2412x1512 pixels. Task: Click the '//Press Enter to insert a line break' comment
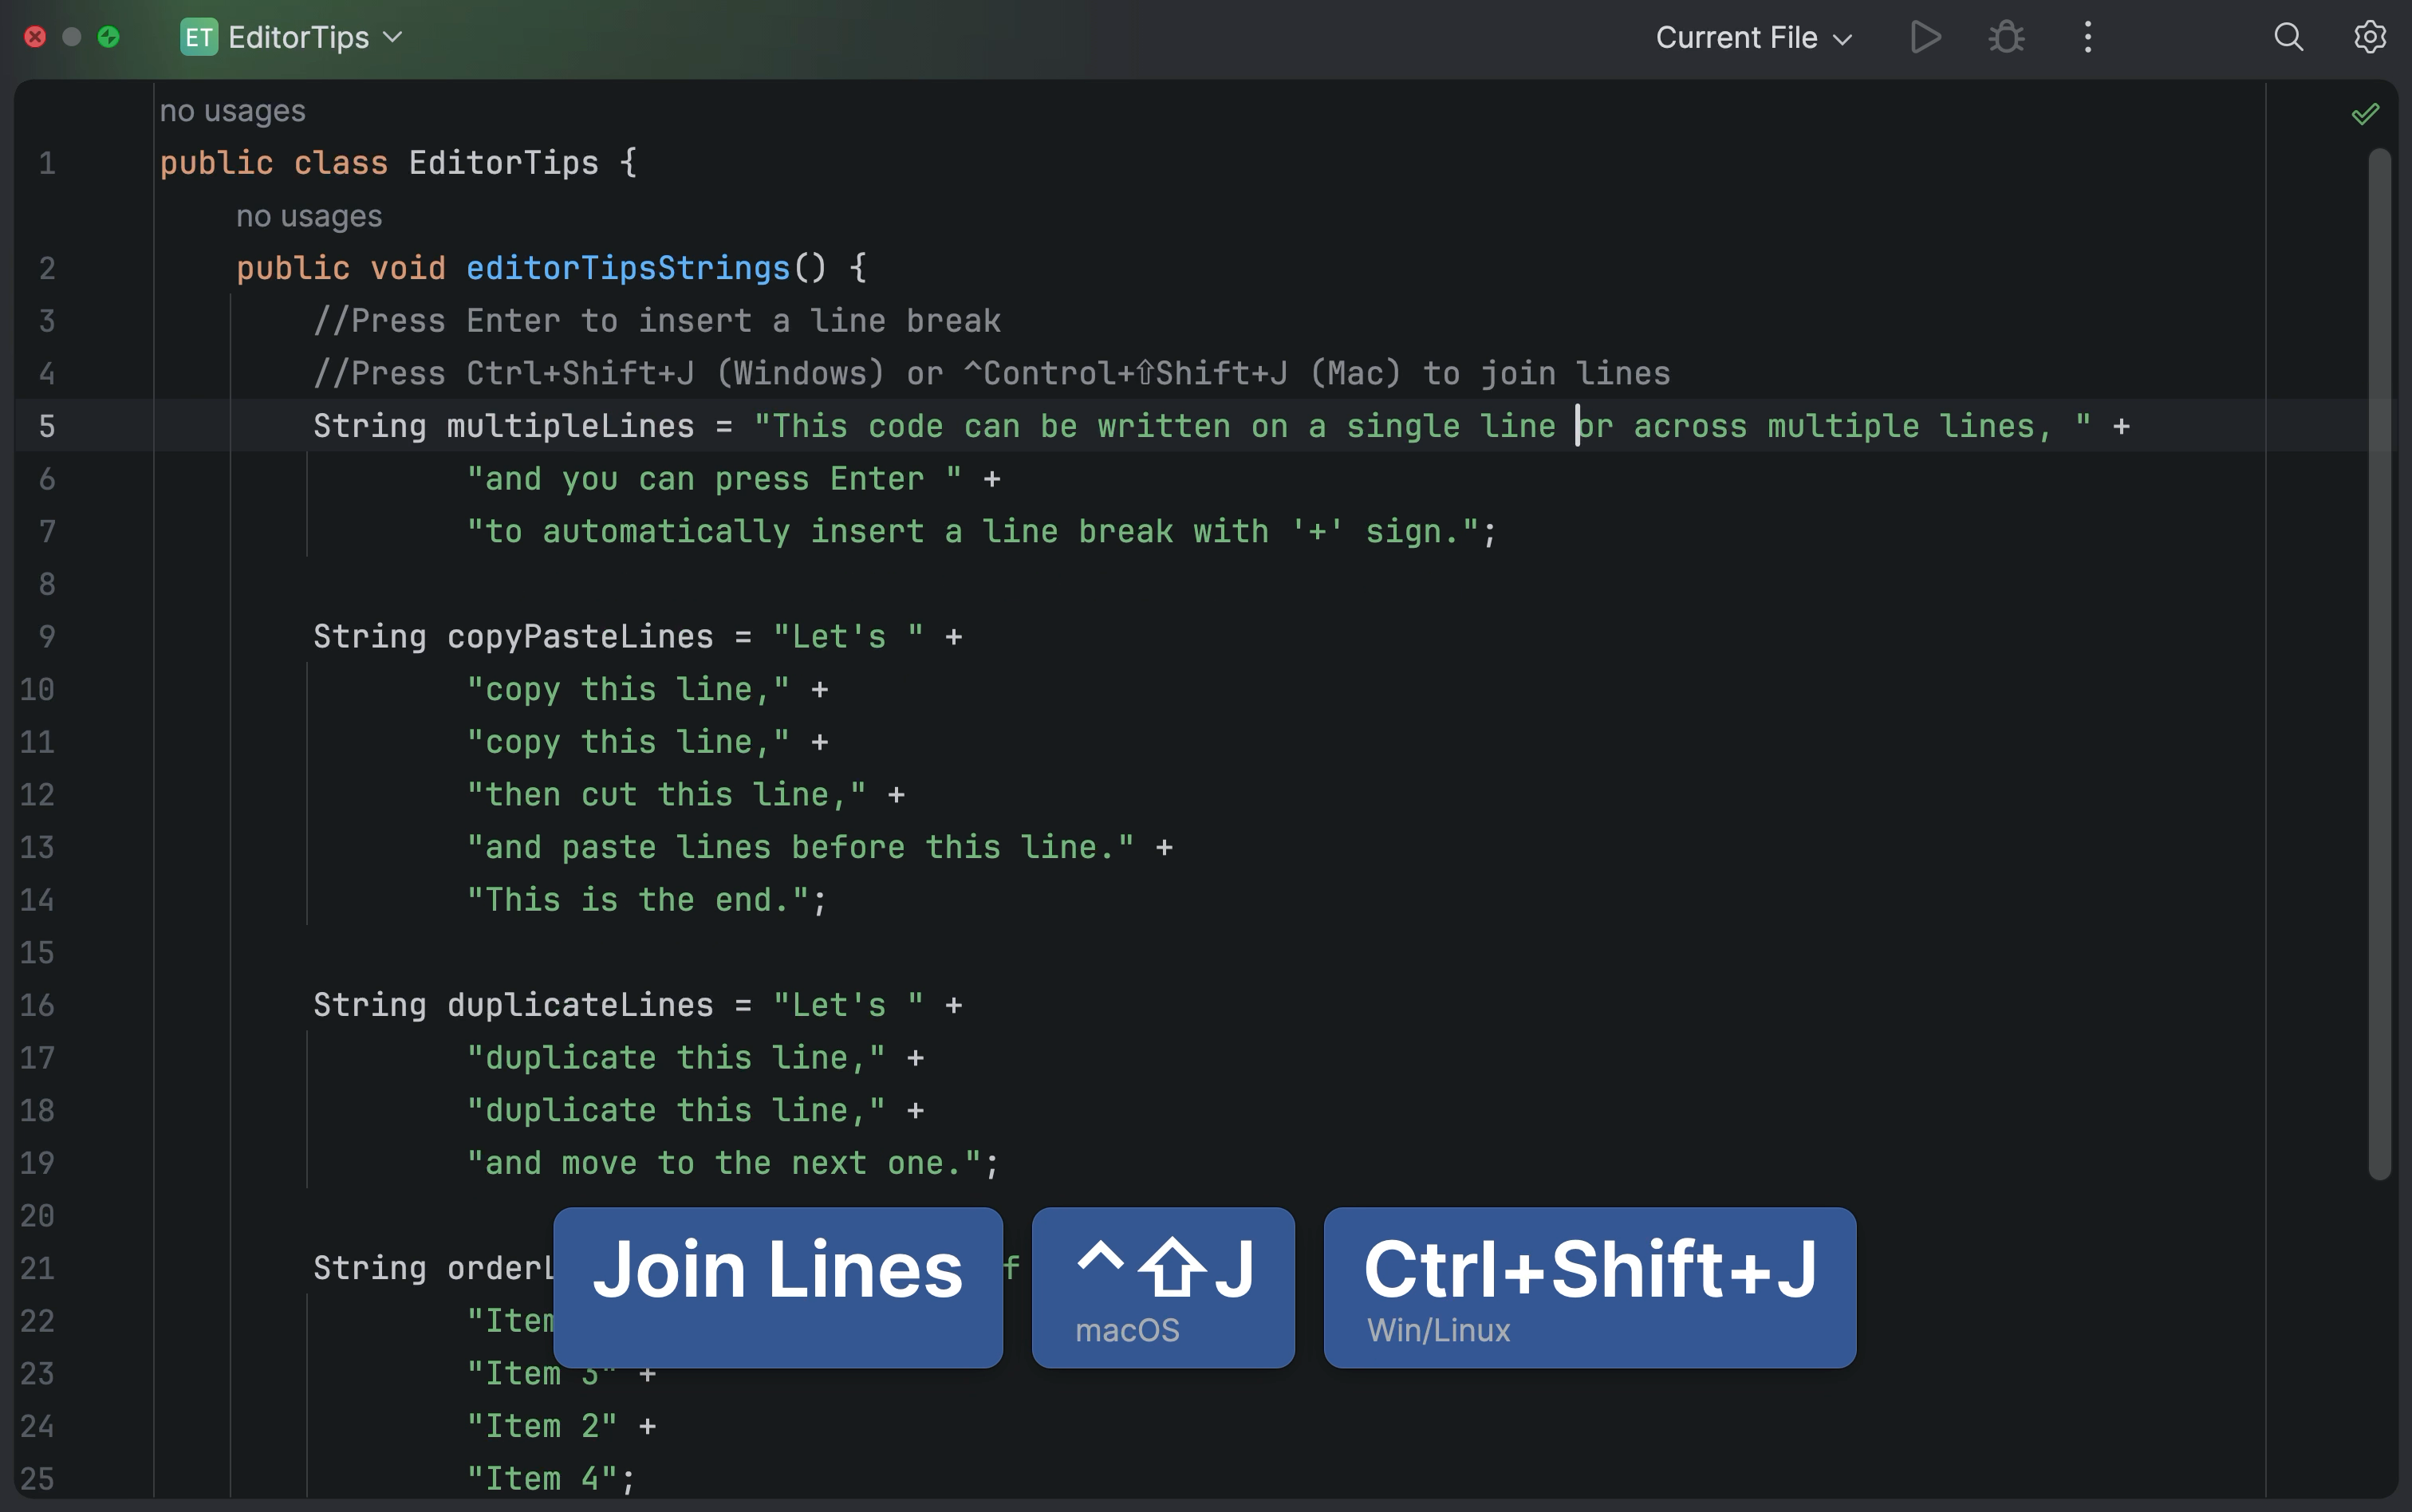(657, 321)
